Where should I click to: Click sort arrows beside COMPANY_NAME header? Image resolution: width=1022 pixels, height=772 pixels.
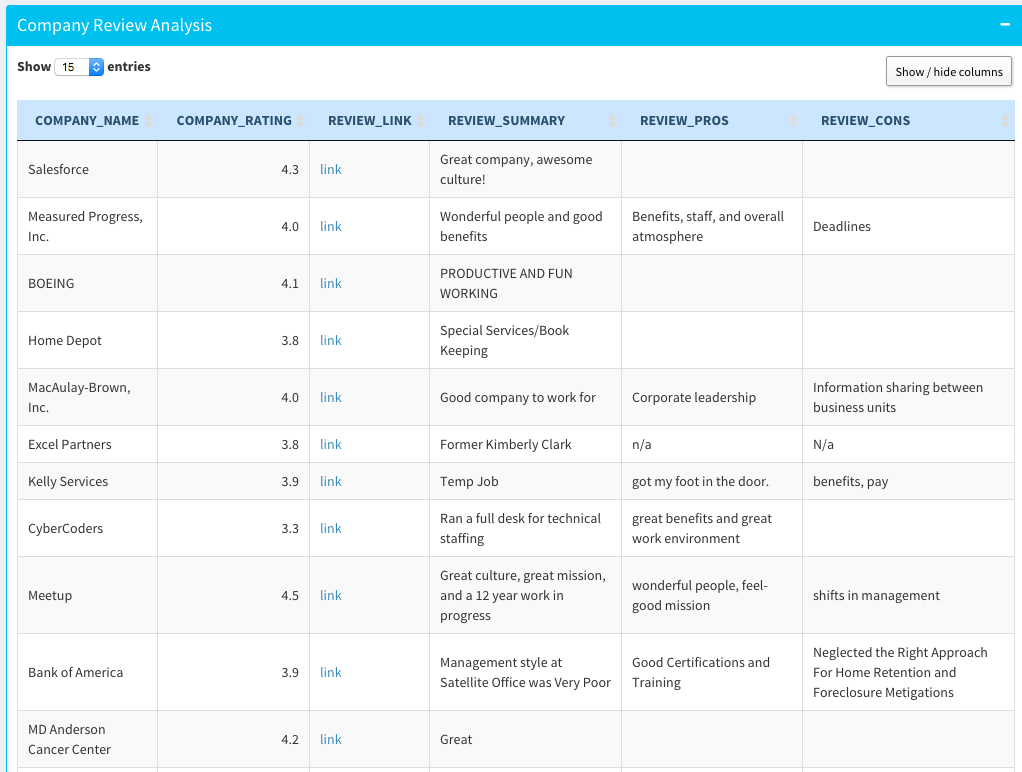click(x=149, y=121)
